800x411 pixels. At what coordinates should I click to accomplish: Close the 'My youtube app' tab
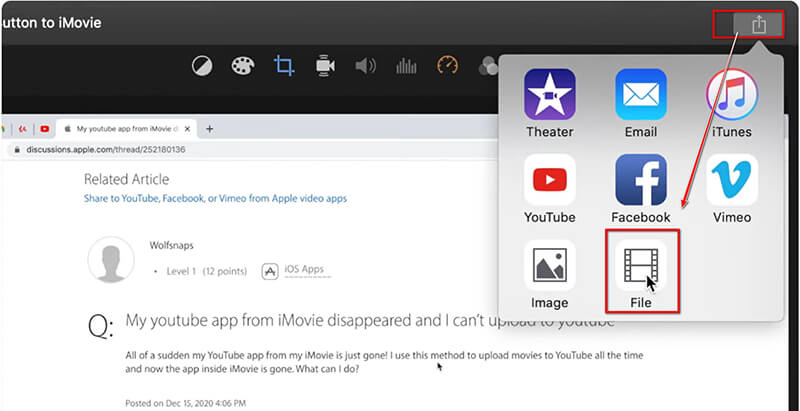pyautogui.click(x=187, y=129)
